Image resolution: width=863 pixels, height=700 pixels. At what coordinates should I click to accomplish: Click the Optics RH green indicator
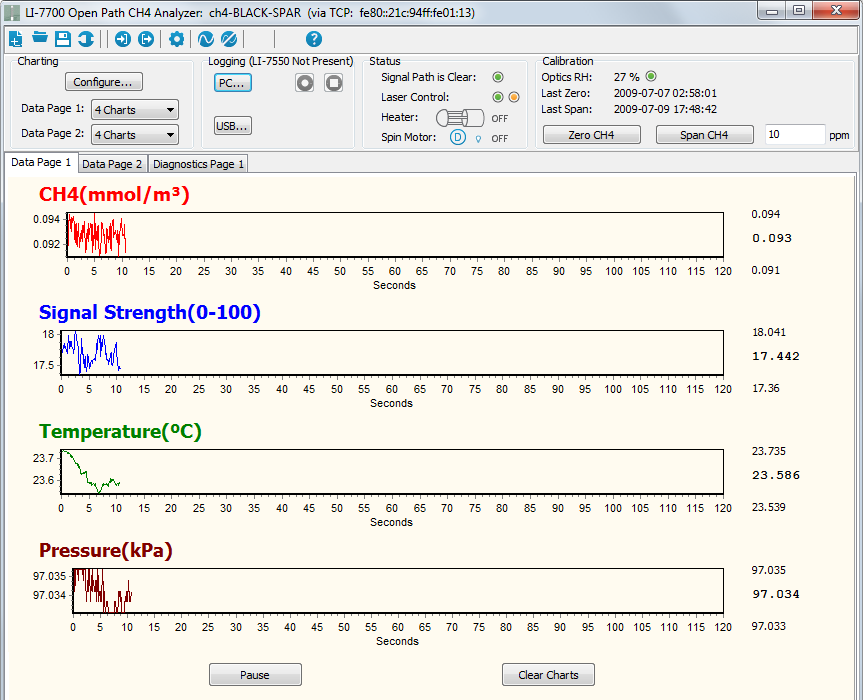coord(651,76)
